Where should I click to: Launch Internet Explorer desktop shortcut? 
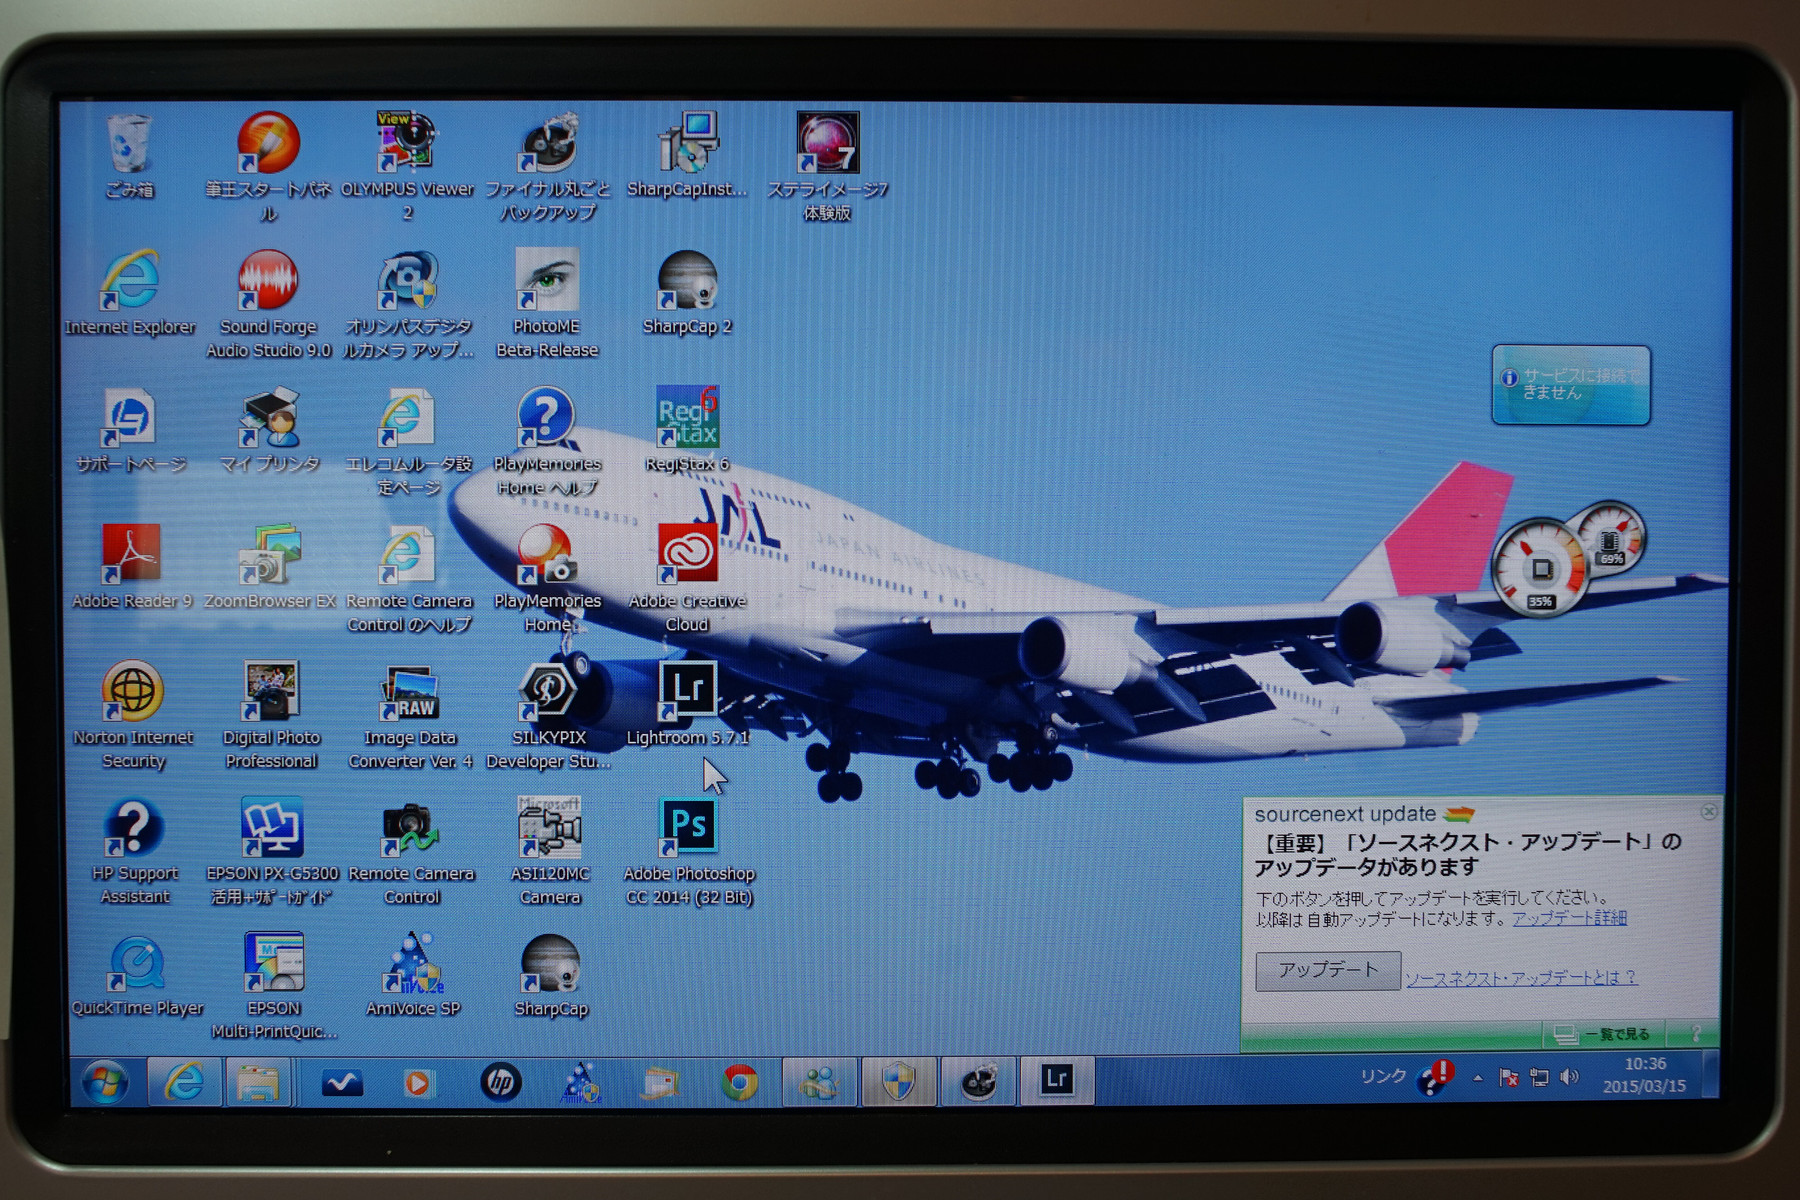pos(130,293)
